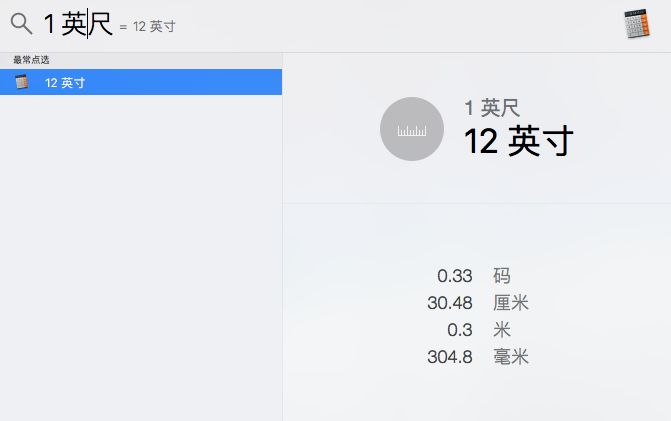Click the 码 unit label

click(501, 276)
